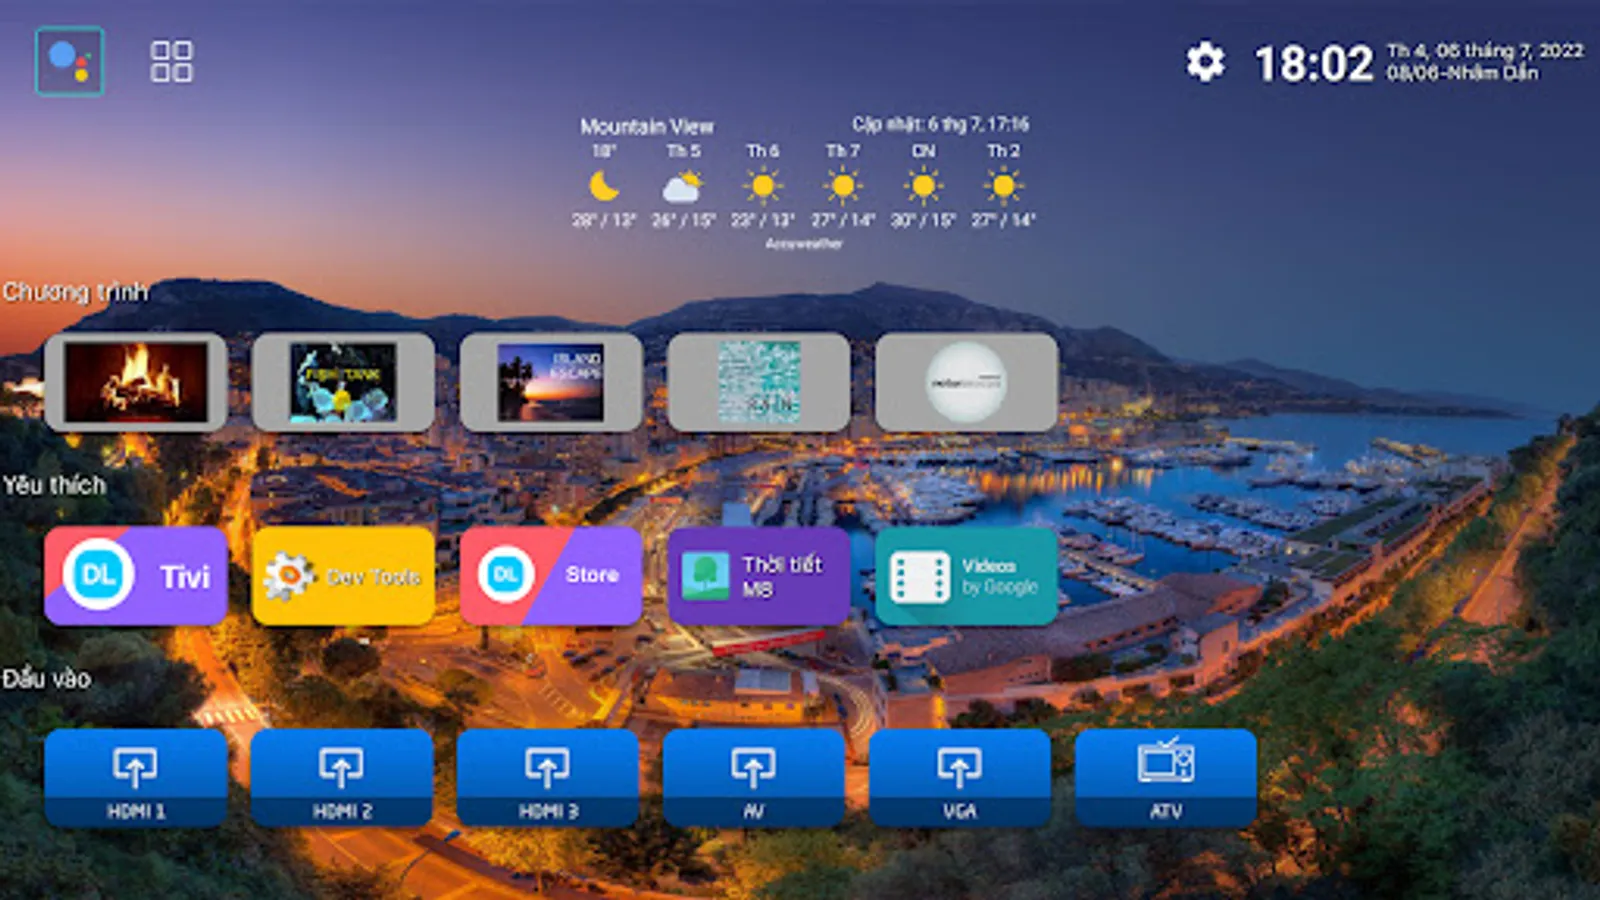Open the all apps grid
This screenshot has height=900, width=1600.
(170, 61)
